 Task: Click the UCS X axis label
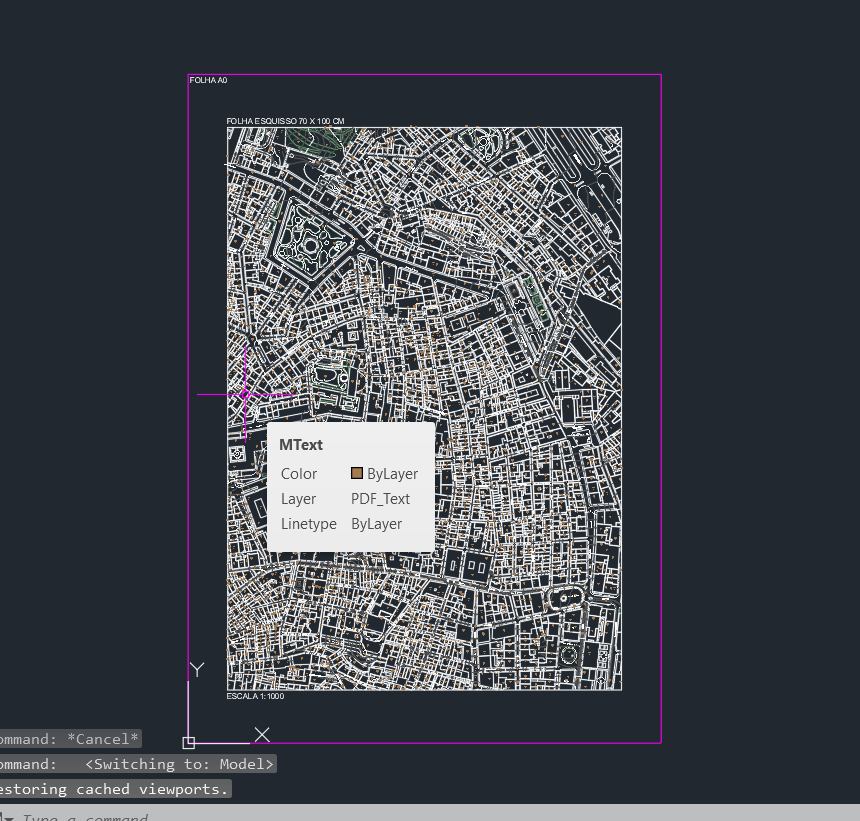point(262,735)
